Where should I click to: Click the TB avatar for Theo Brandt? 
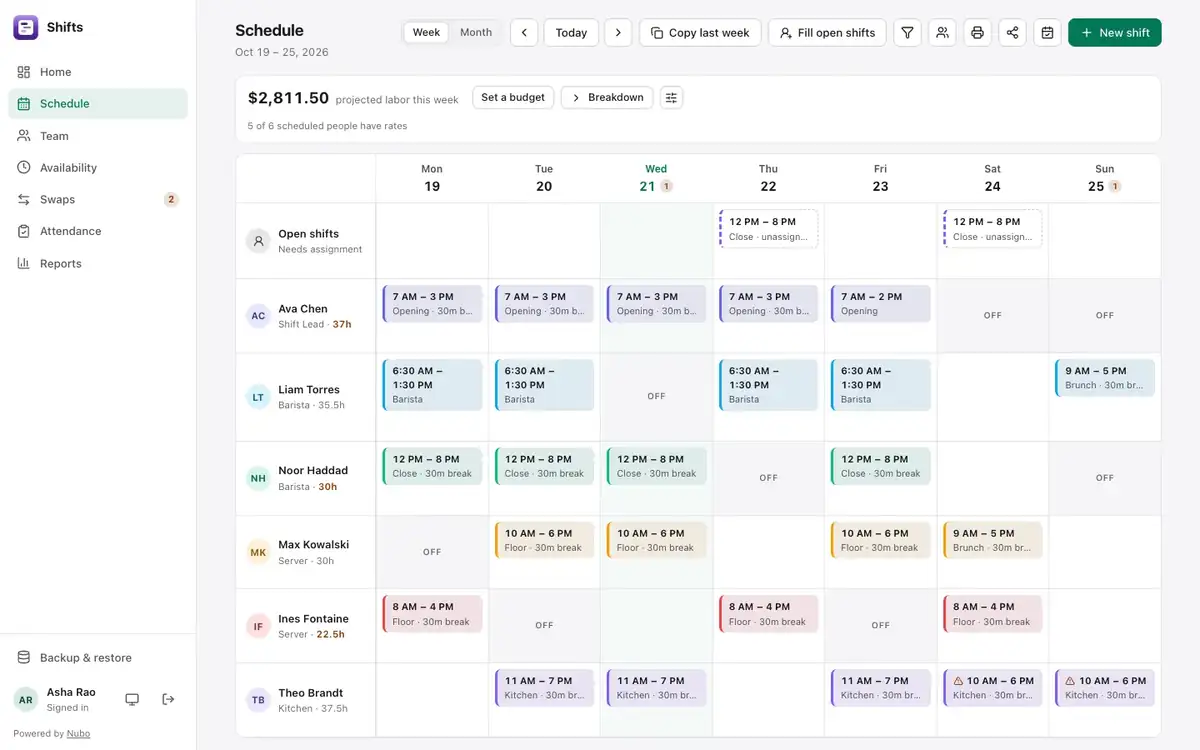pos(258,700)
